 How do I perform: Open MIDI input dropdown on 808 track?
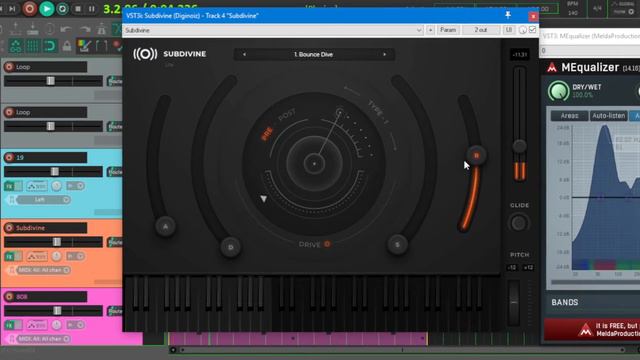tap(43, 339)
